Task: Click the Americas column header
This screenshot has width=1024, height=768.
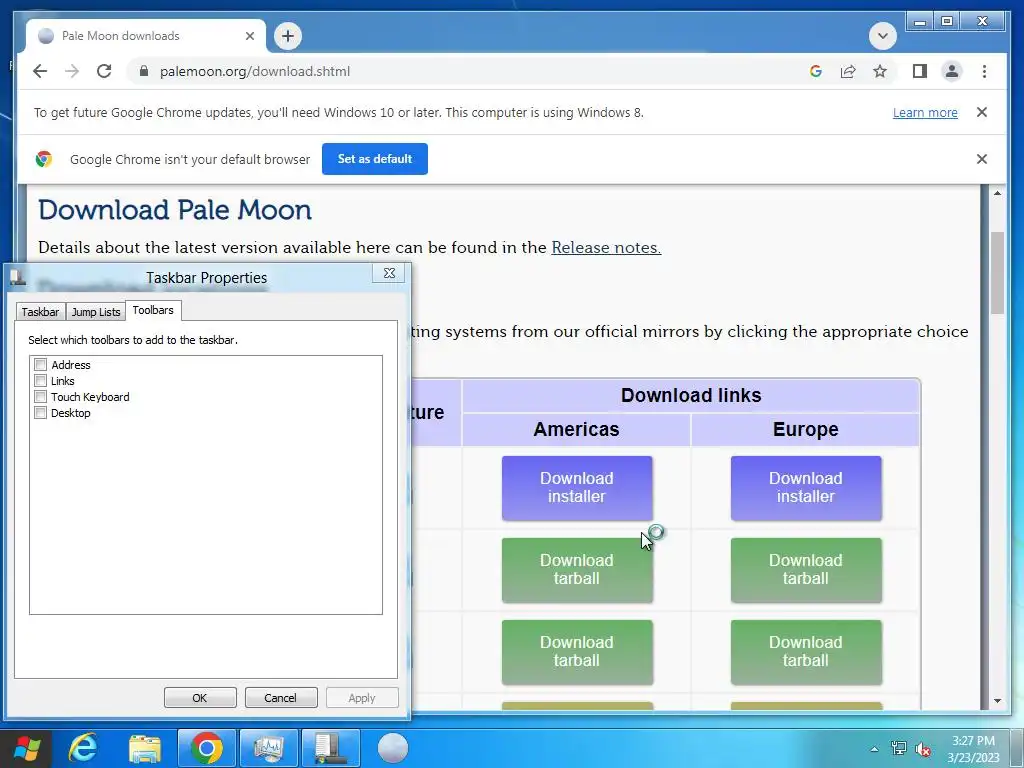Action: 576,429
